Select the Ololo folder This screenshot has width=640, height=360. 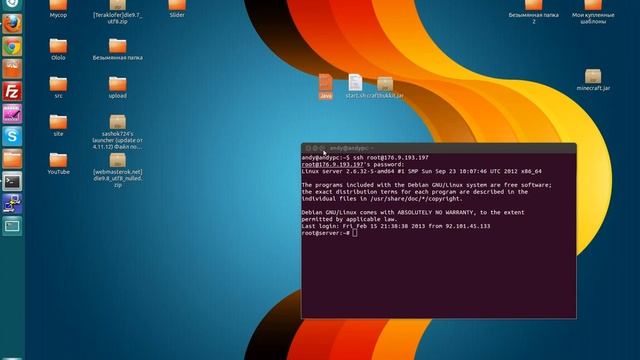tap(58, 49)
